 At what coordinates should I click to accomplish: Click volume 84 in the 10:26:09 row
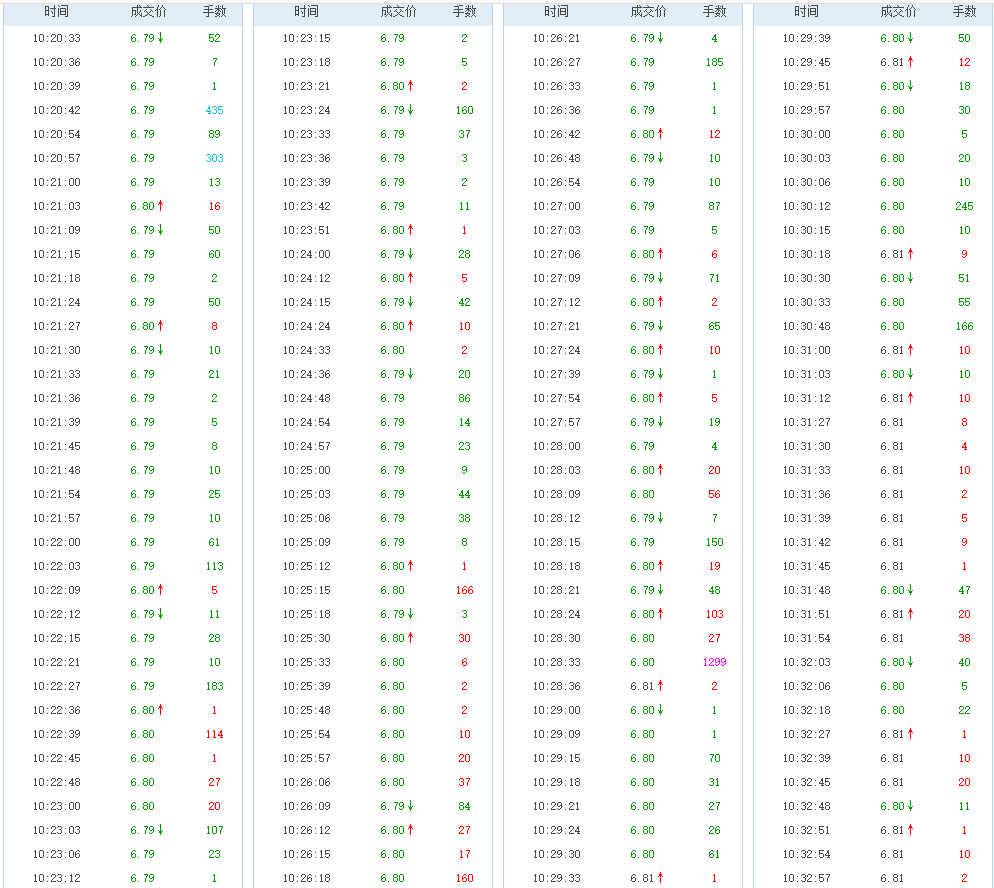coord(464,806)
